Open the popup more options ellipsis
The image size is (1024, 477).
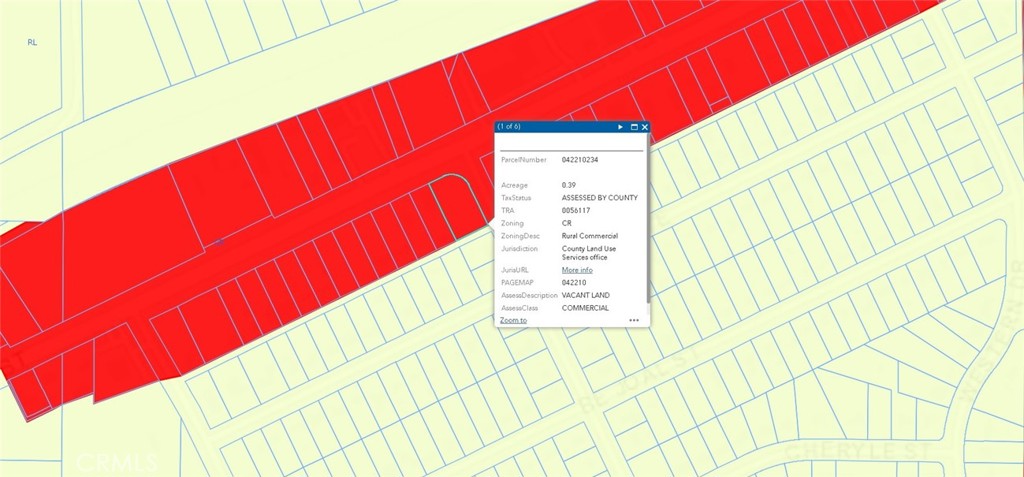click(634, 320)
